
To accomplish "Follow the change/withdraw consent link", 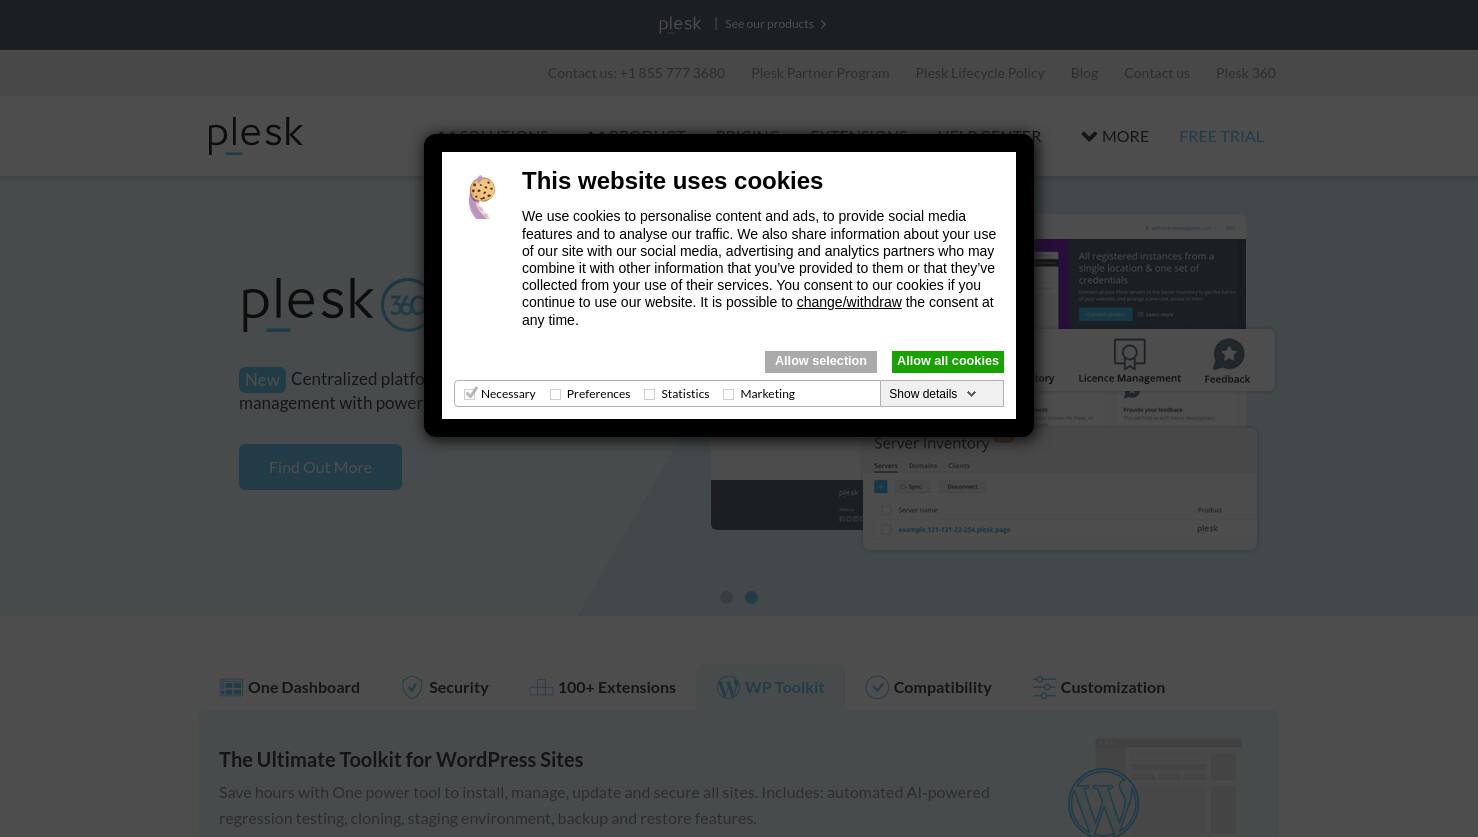I will [849, 302].
